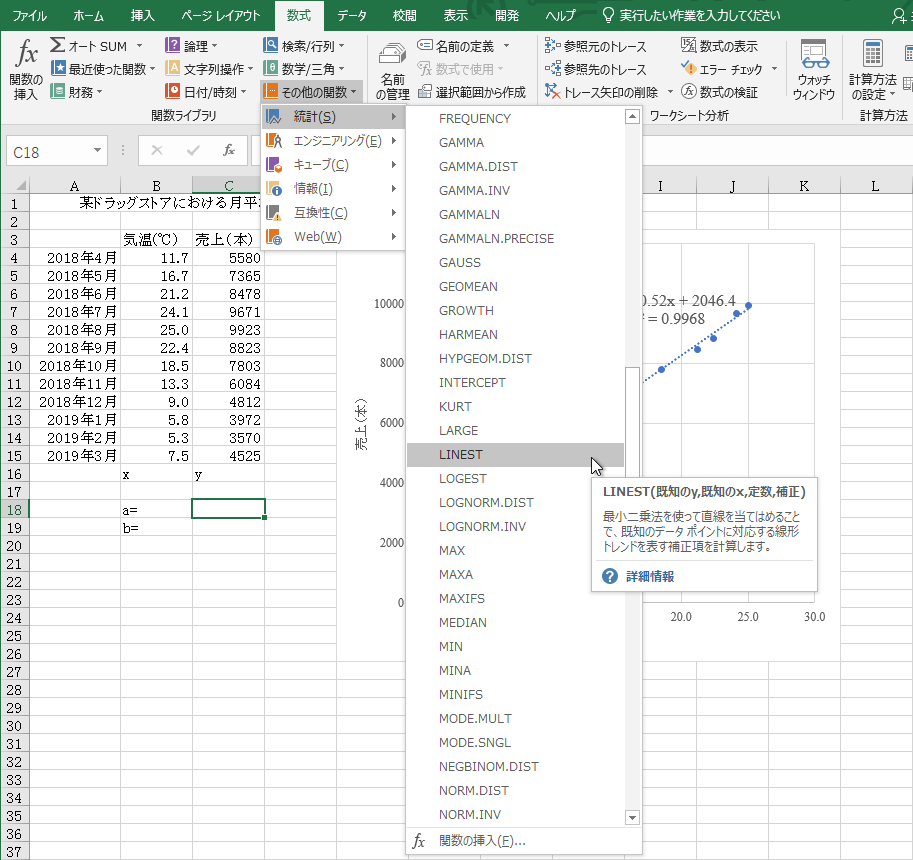Open the Financial (財務) functions list
This screenshot has height=860, width=913.
click(76, 91)
